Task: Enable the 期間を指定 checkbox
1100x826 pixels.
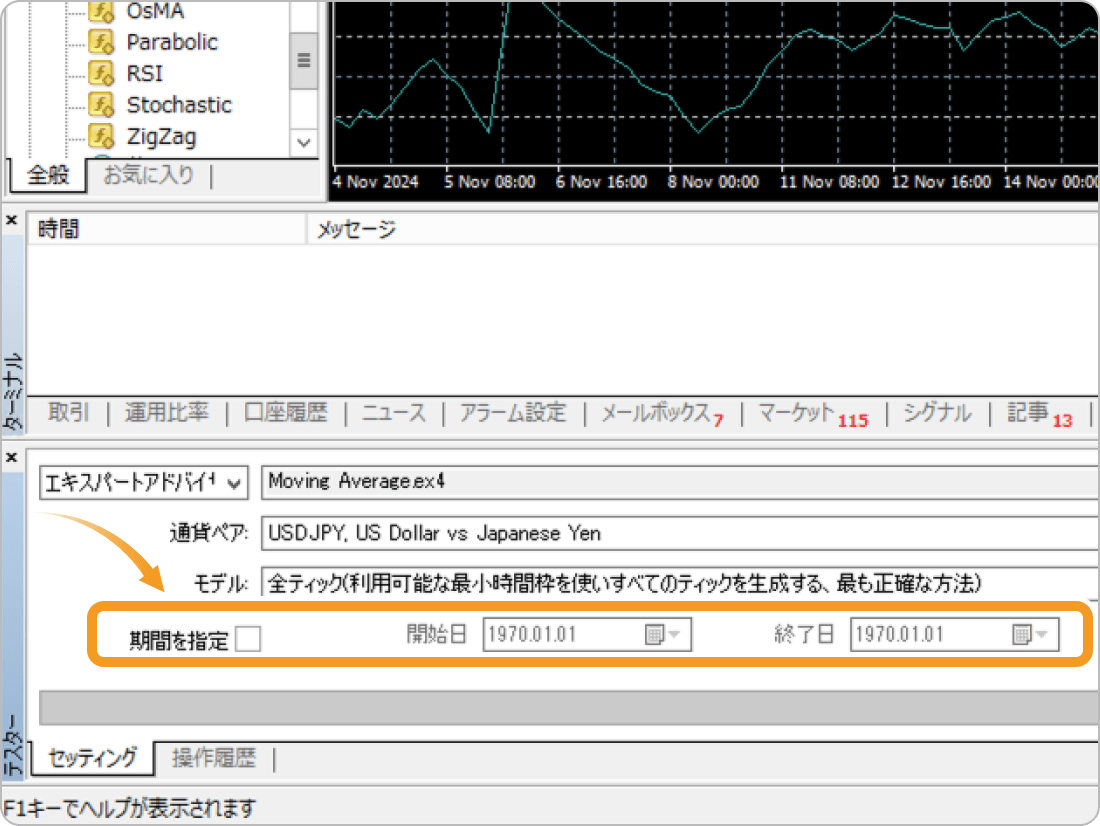Action: [248, 639]
